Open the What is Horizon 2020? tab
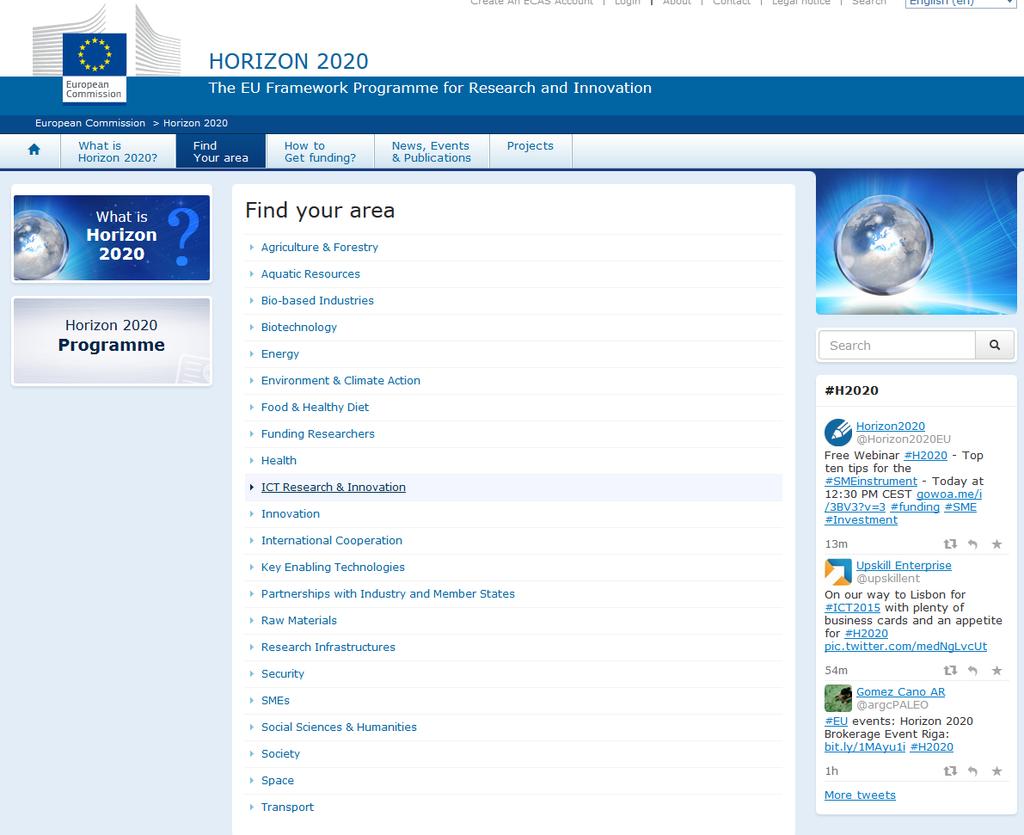The height and width of the screenshot is (835, 1024). [x=118, y=151]
